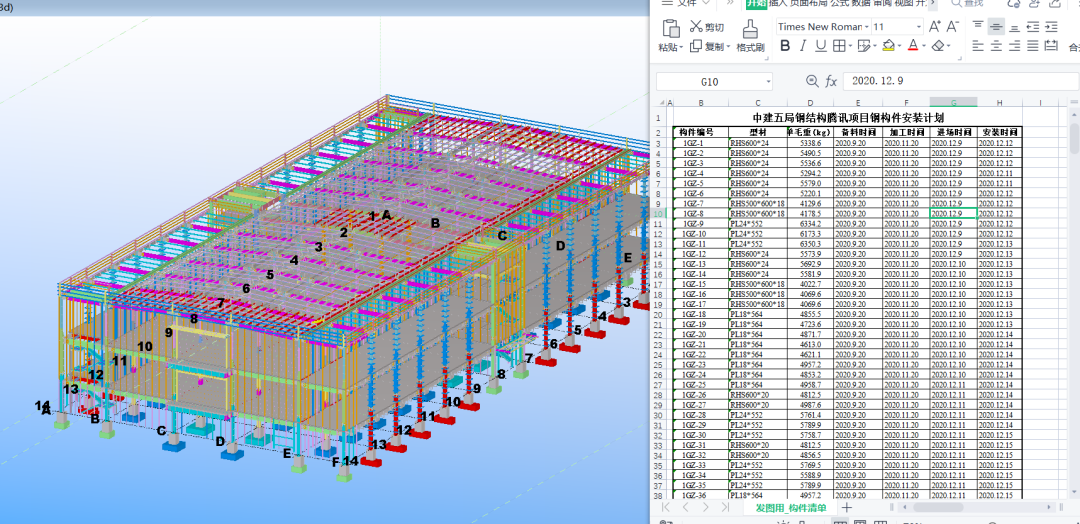Select the title cell 中建五局钢结构腾讯项目钢构件安装计划
Screen dimensions: 1080x524
847,118
